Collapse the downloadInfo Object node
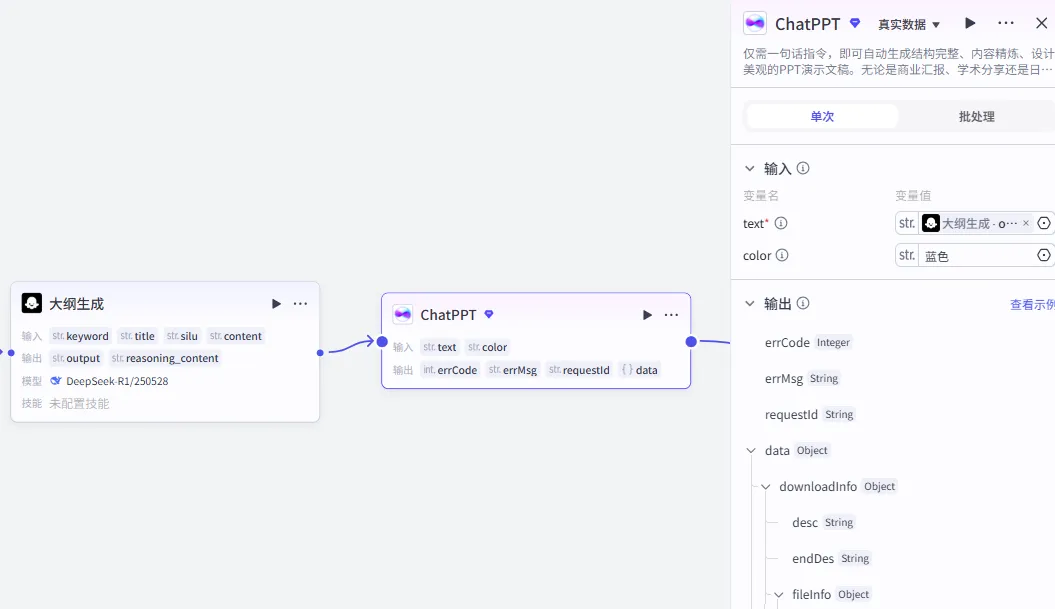The height and width of the screenshot is (609, 1055). (766, 487)
